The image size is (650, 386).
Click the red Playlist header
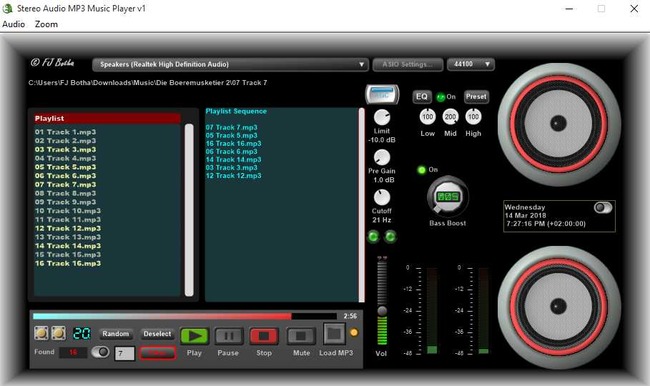coord(107,119)
